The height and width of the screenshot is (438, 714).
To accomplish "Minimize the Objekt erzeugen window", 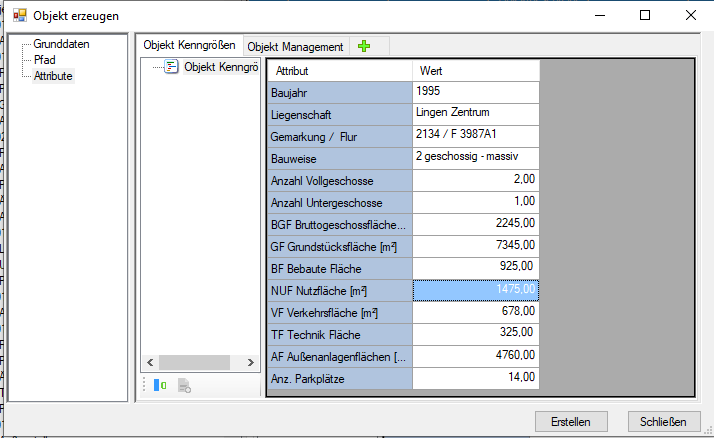I will (x=600, y=15).
